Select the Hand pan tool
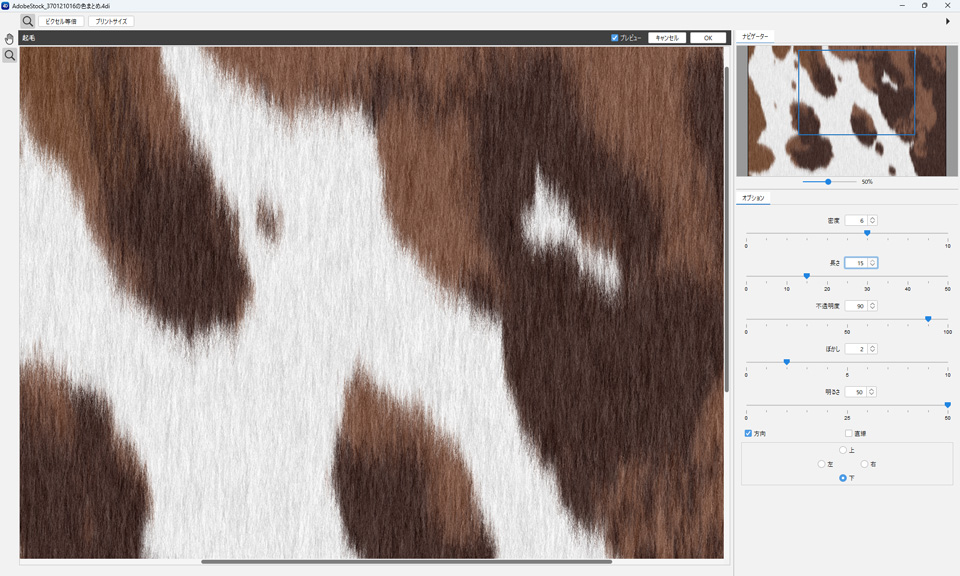Viewport: 960px width, 576px height. [x=9, y=39]
